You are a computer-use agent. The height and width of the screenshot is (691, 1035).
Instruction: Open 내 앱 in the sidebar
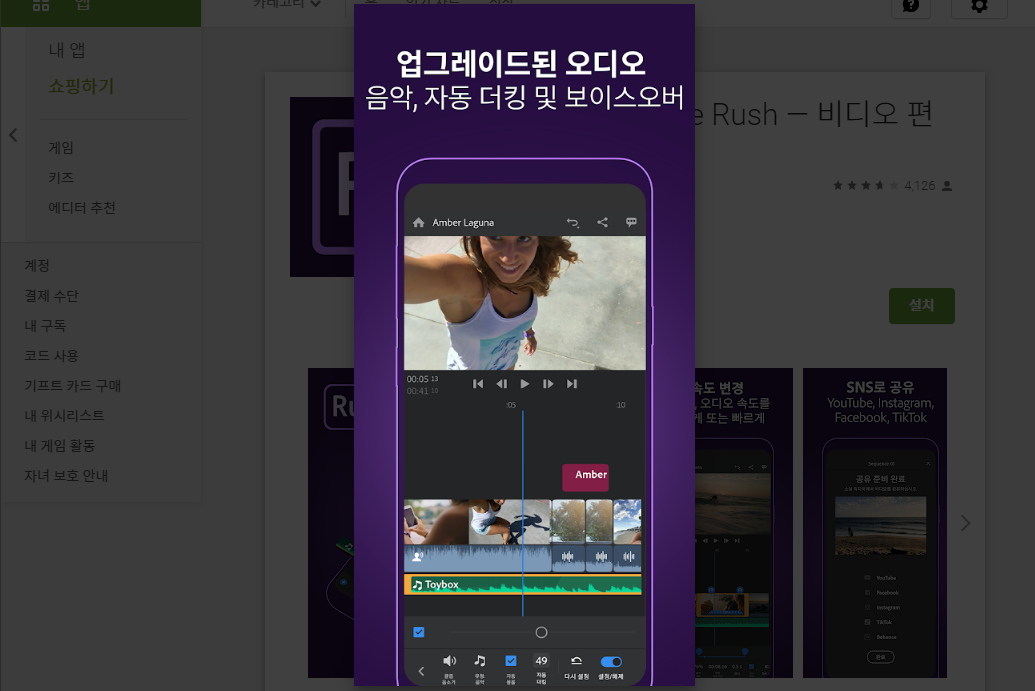click(67, 50)
